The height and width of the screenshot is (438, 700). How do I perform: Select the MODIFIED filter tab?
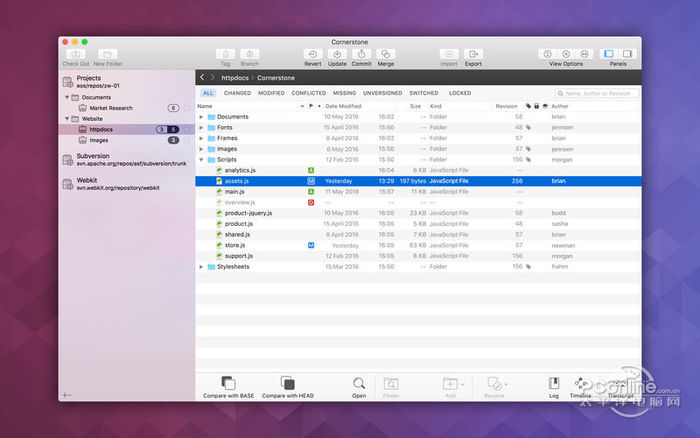tap(271, 93)
